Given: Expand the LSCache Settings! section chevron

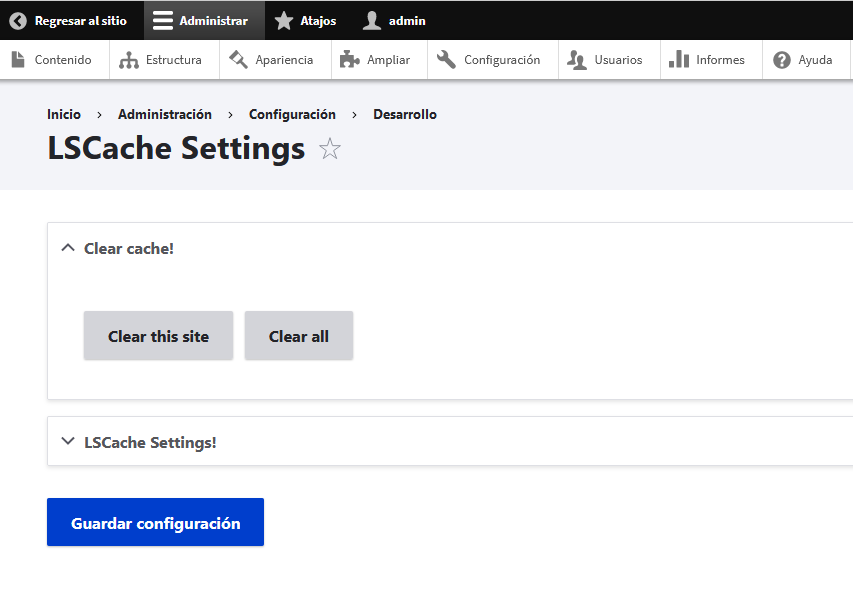Looking at the screenshot, I should point(68,441).
